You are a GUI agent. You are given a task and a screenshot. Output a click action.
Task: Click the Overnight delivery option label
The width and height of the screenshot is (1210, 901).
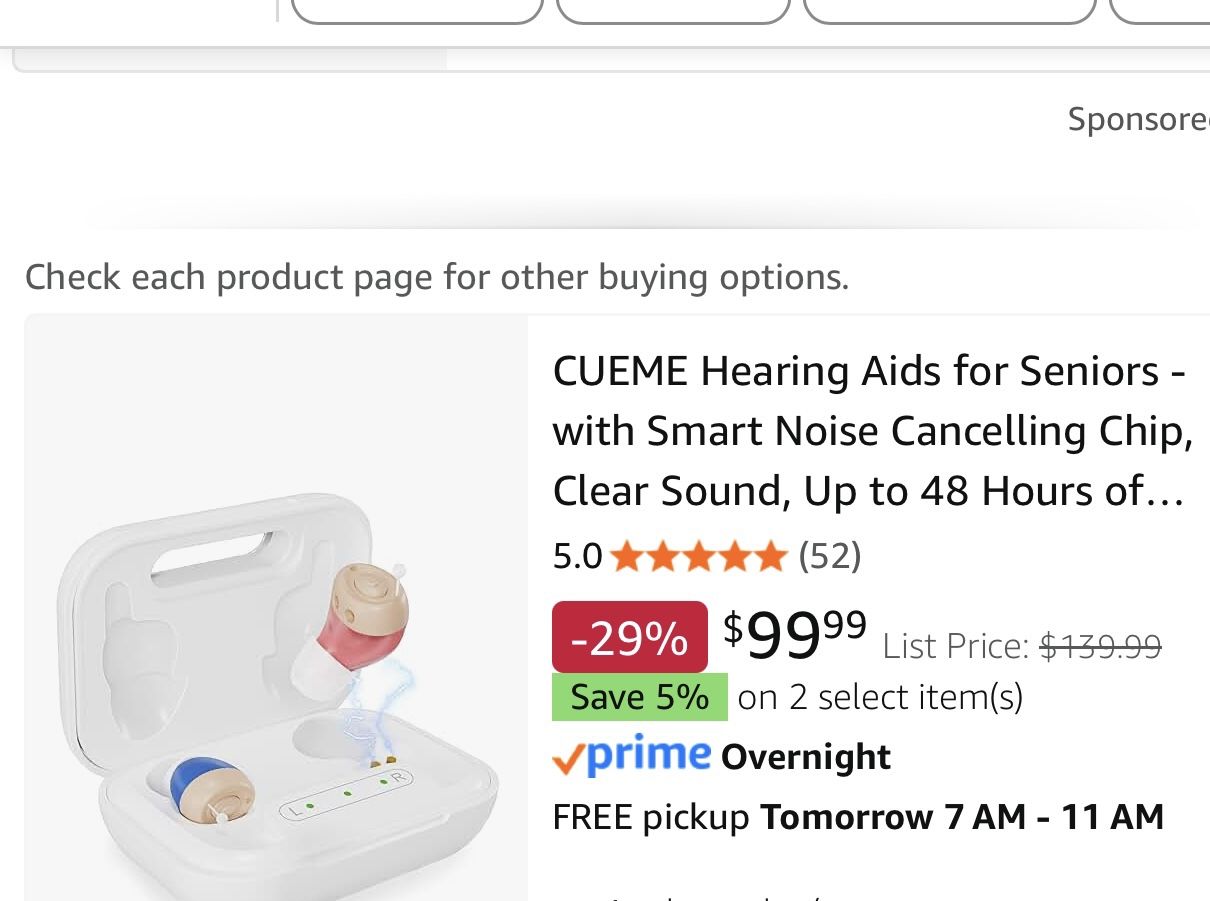coord(805,757)
